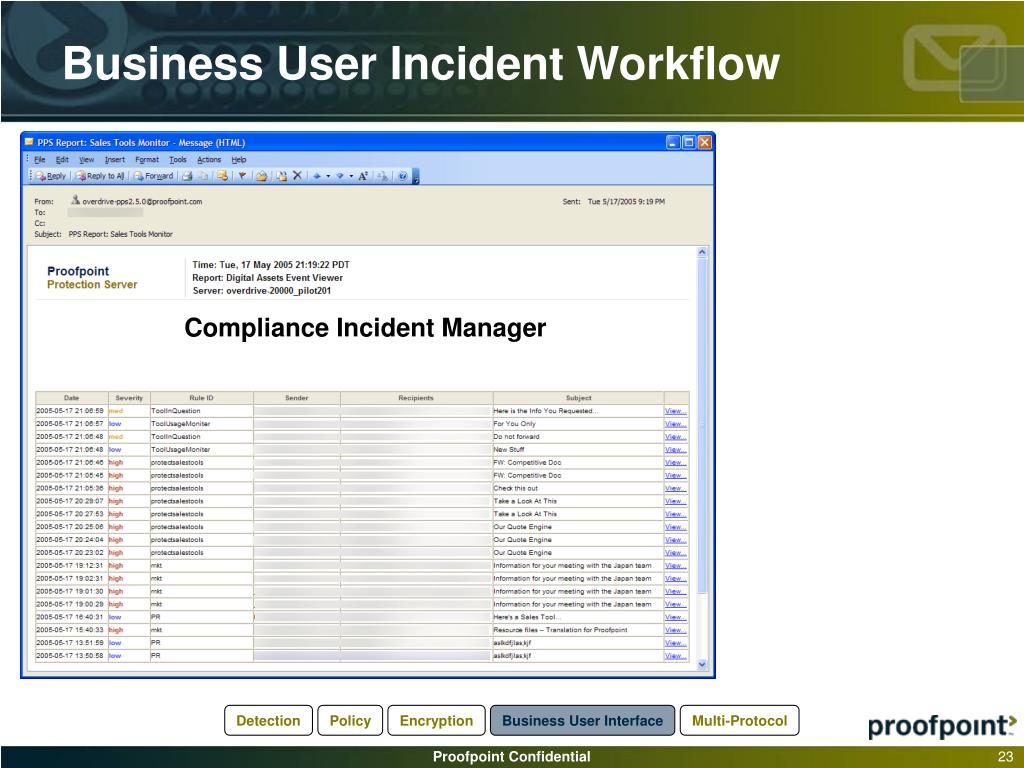Open View link for 'Check this out'
Screen dimensions: 1024x768
[x=675, y=488]
